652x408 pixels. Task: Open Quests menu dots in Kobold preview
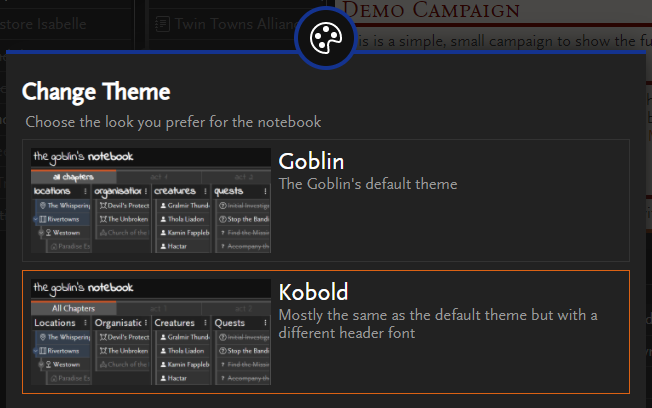point(265,323)
